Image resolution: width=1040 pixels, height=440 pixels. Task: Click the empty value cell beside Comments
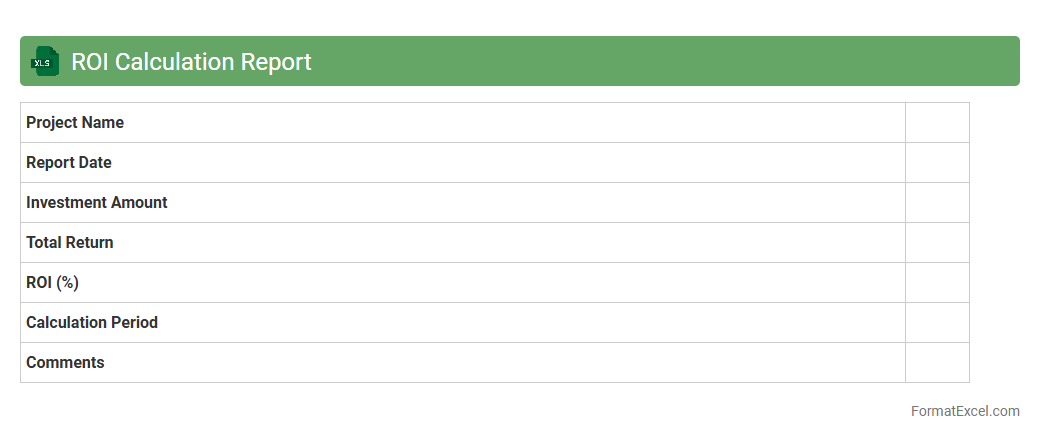(937, 363)
